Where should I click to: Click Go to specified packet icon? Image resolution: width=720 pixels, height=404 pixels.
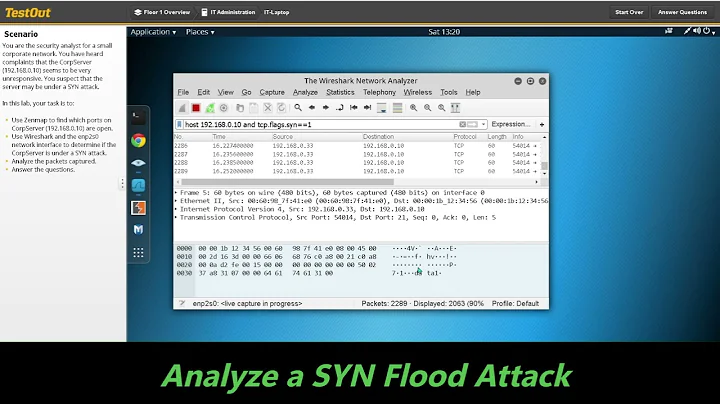(x=340, y=108)
